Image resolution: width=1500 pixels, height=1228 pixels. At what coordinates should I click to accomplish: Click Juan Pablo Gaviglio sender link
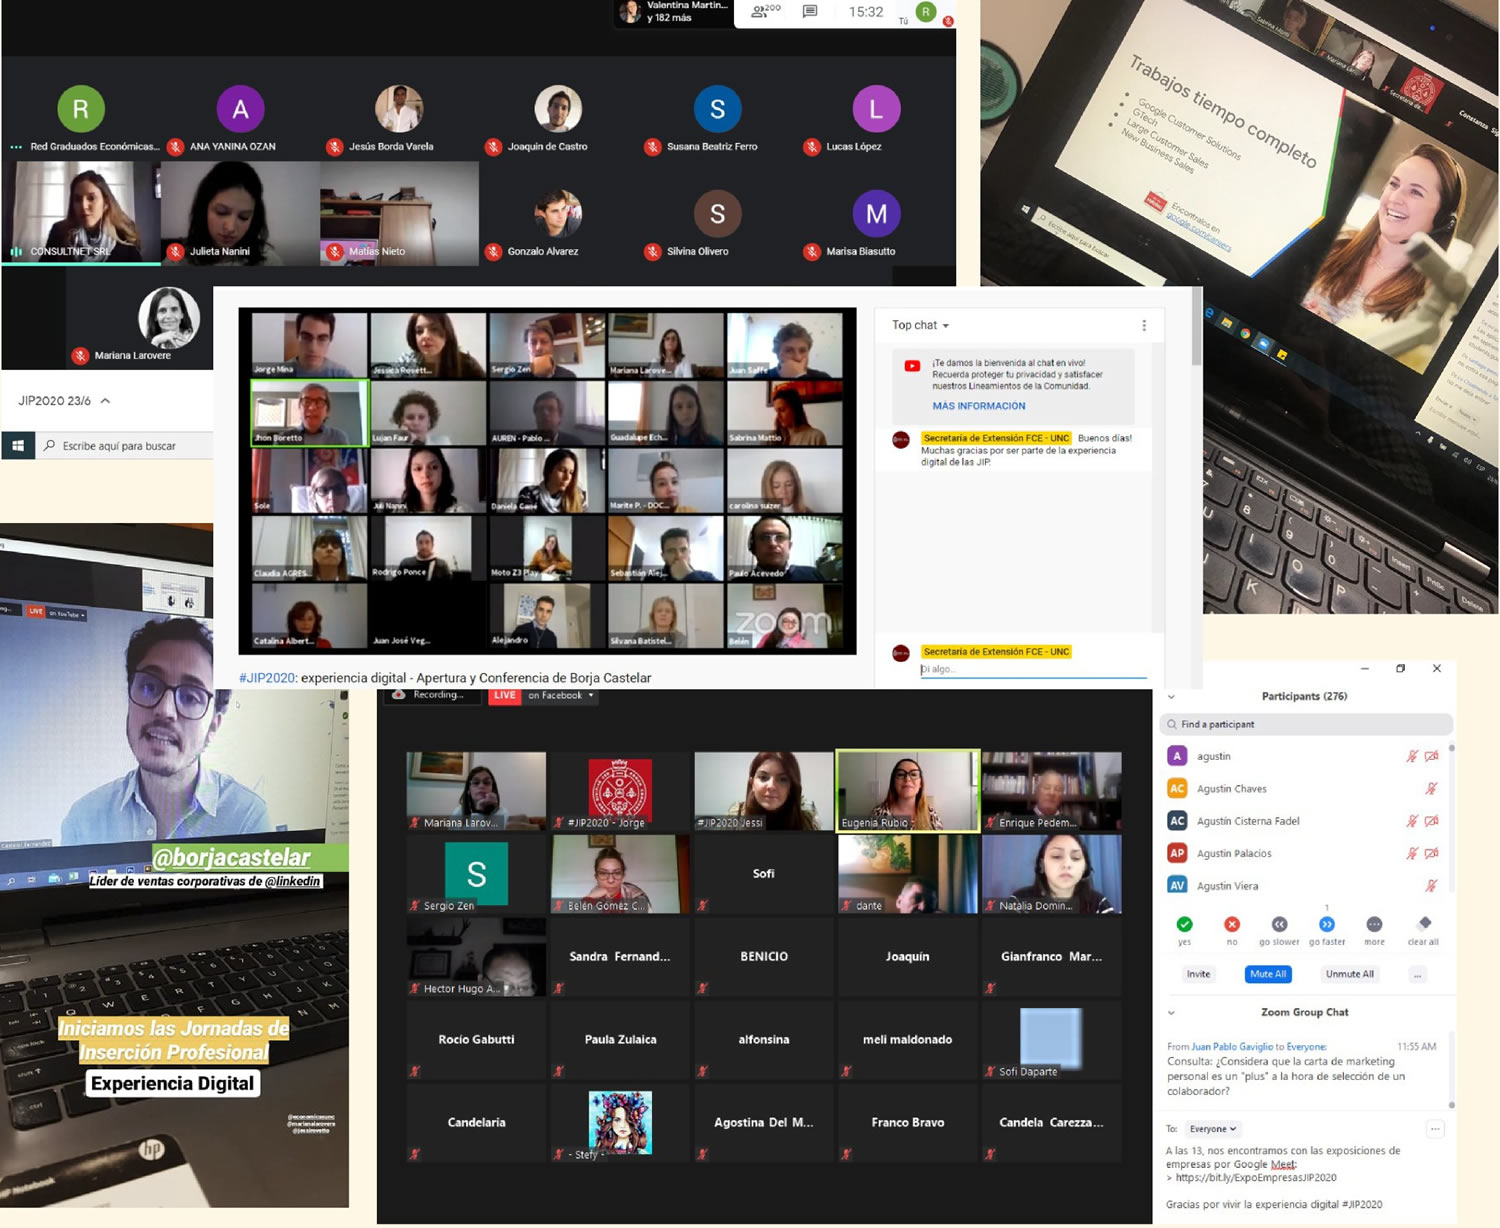coord(1232,1047)
